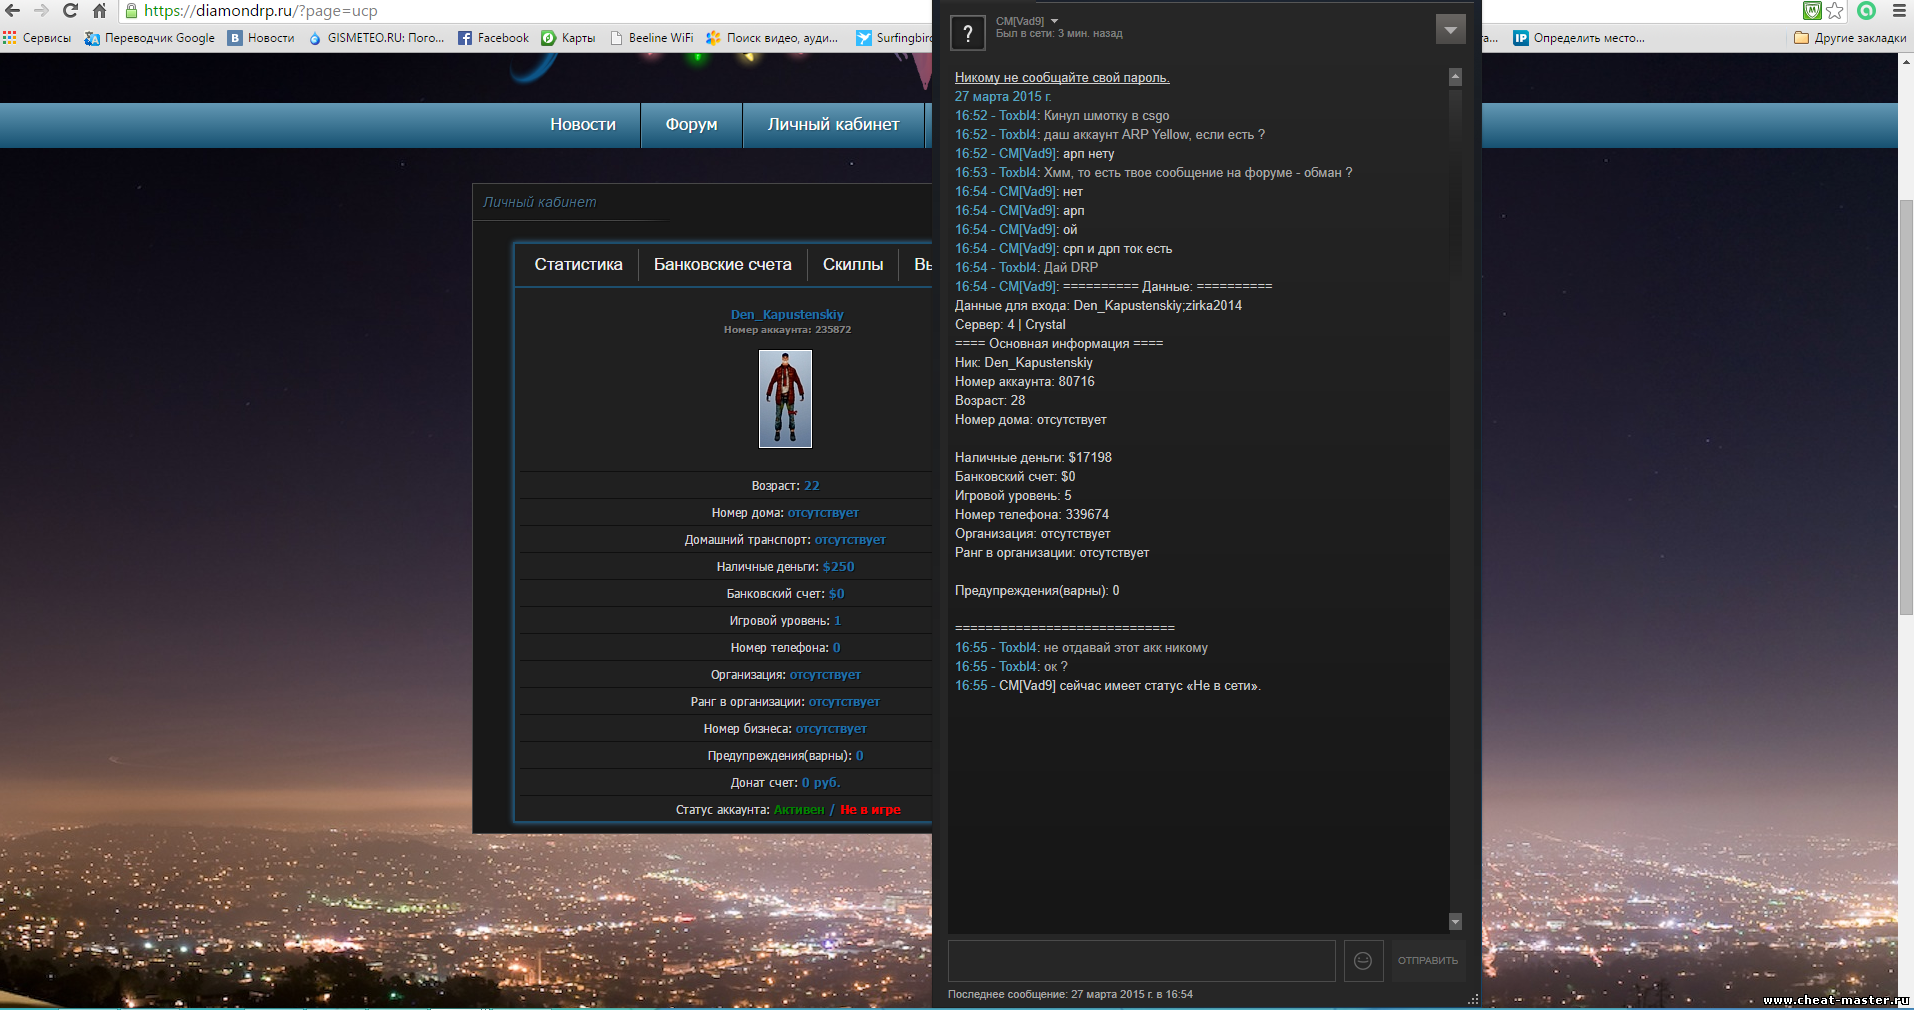
Task: Reload the page with refresh icon
Action: pyautogui.click(x=70, y=11)
